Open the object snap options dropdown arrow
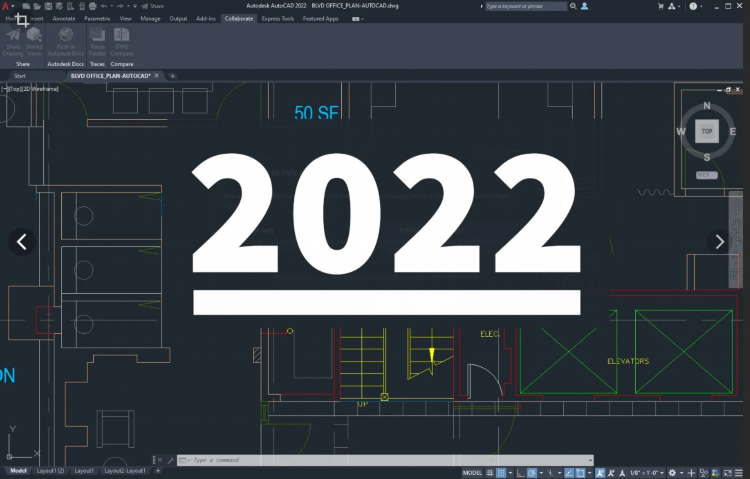 tap(590, 473)
